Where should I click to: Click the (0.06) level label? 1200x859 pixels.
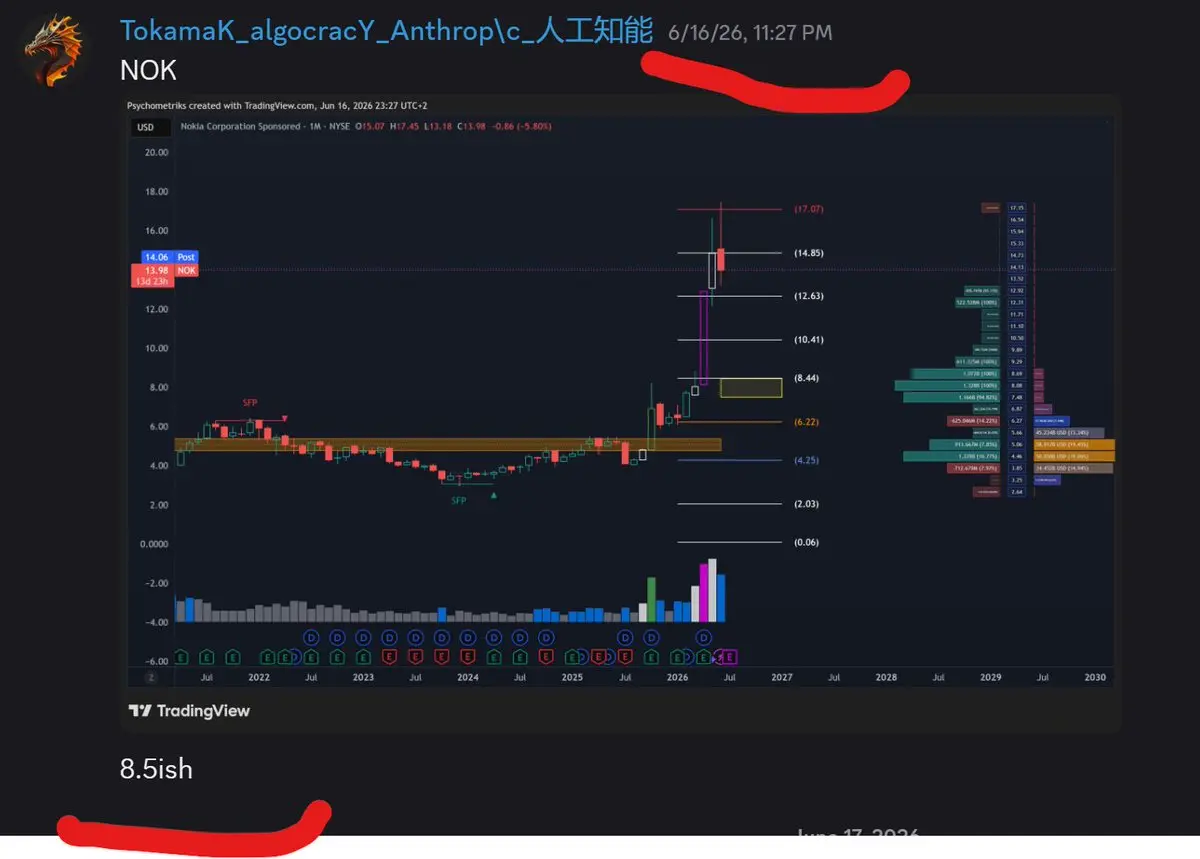[x=808, y=542]
